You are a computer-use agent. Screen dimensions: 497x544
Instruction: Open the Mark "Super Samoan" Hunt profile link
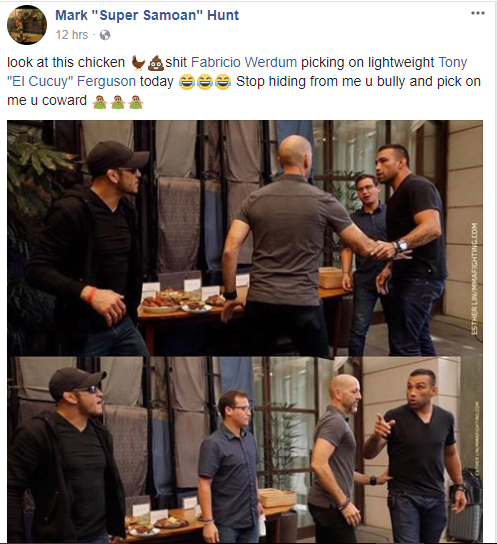(x=147, y=15)
